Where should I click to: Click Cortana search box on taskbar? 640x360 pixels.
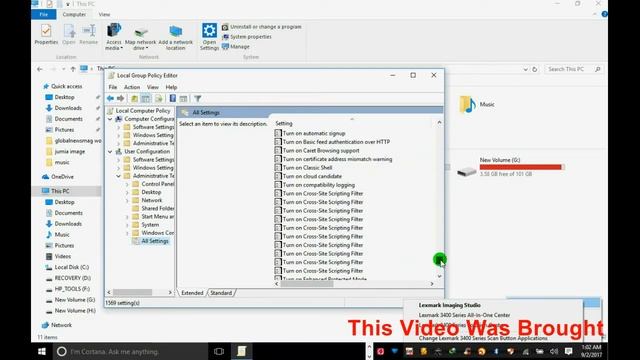(131, 351)
